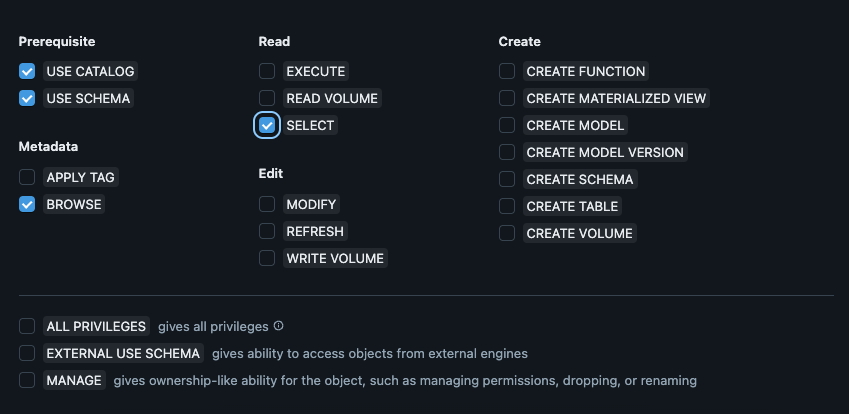Screen dimensions: 849x414
Task: Tick CREATE MATERIALIZED VIEW checkbox
Action: pos(507,99)
